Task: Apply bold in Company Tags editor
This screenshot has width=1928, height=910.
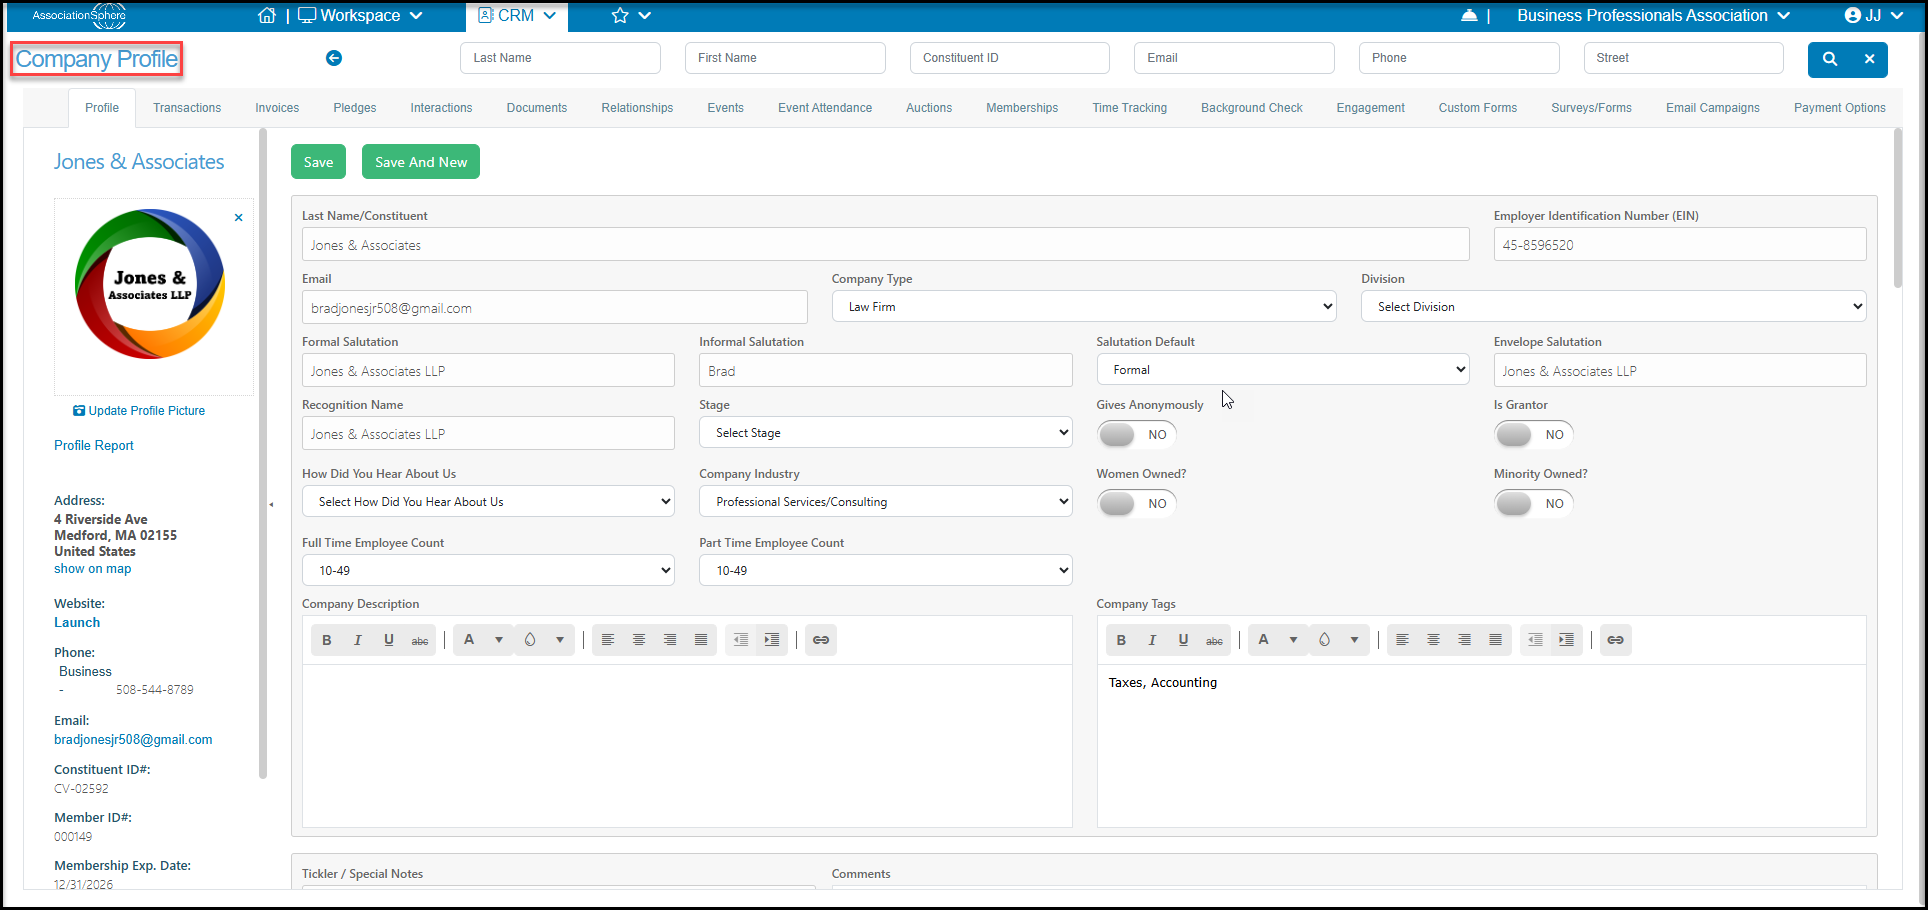Action: (1121, 640)
